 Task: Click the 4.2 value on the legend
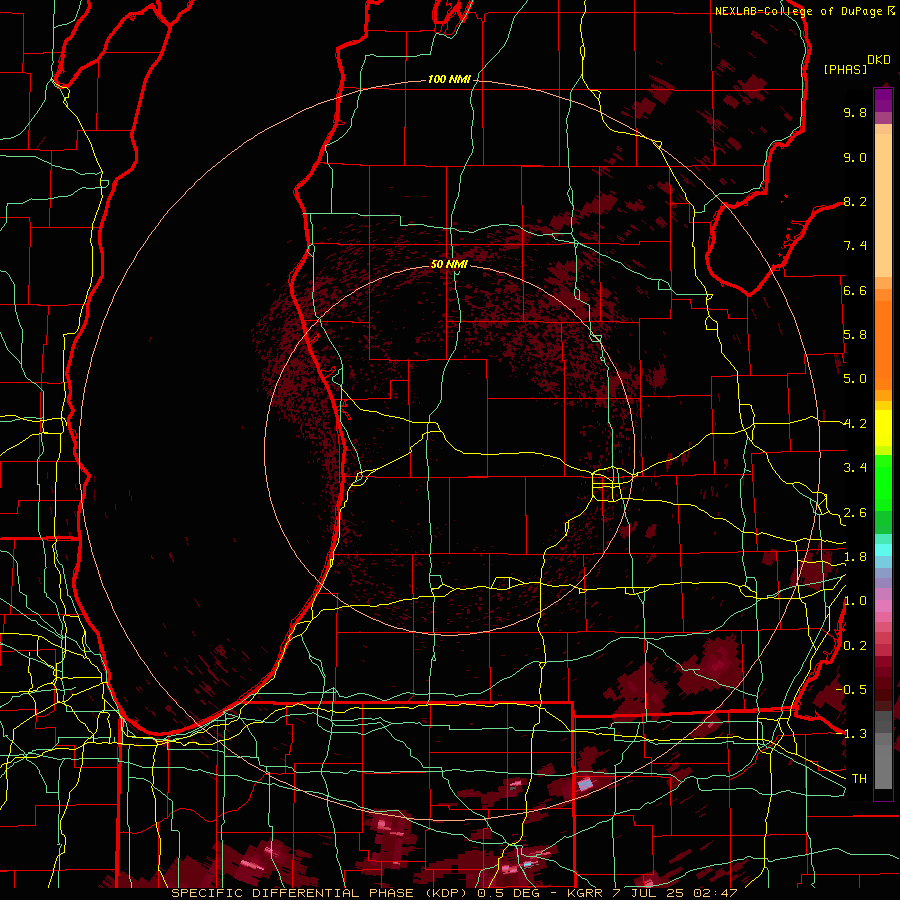click(x=855, y=424)
